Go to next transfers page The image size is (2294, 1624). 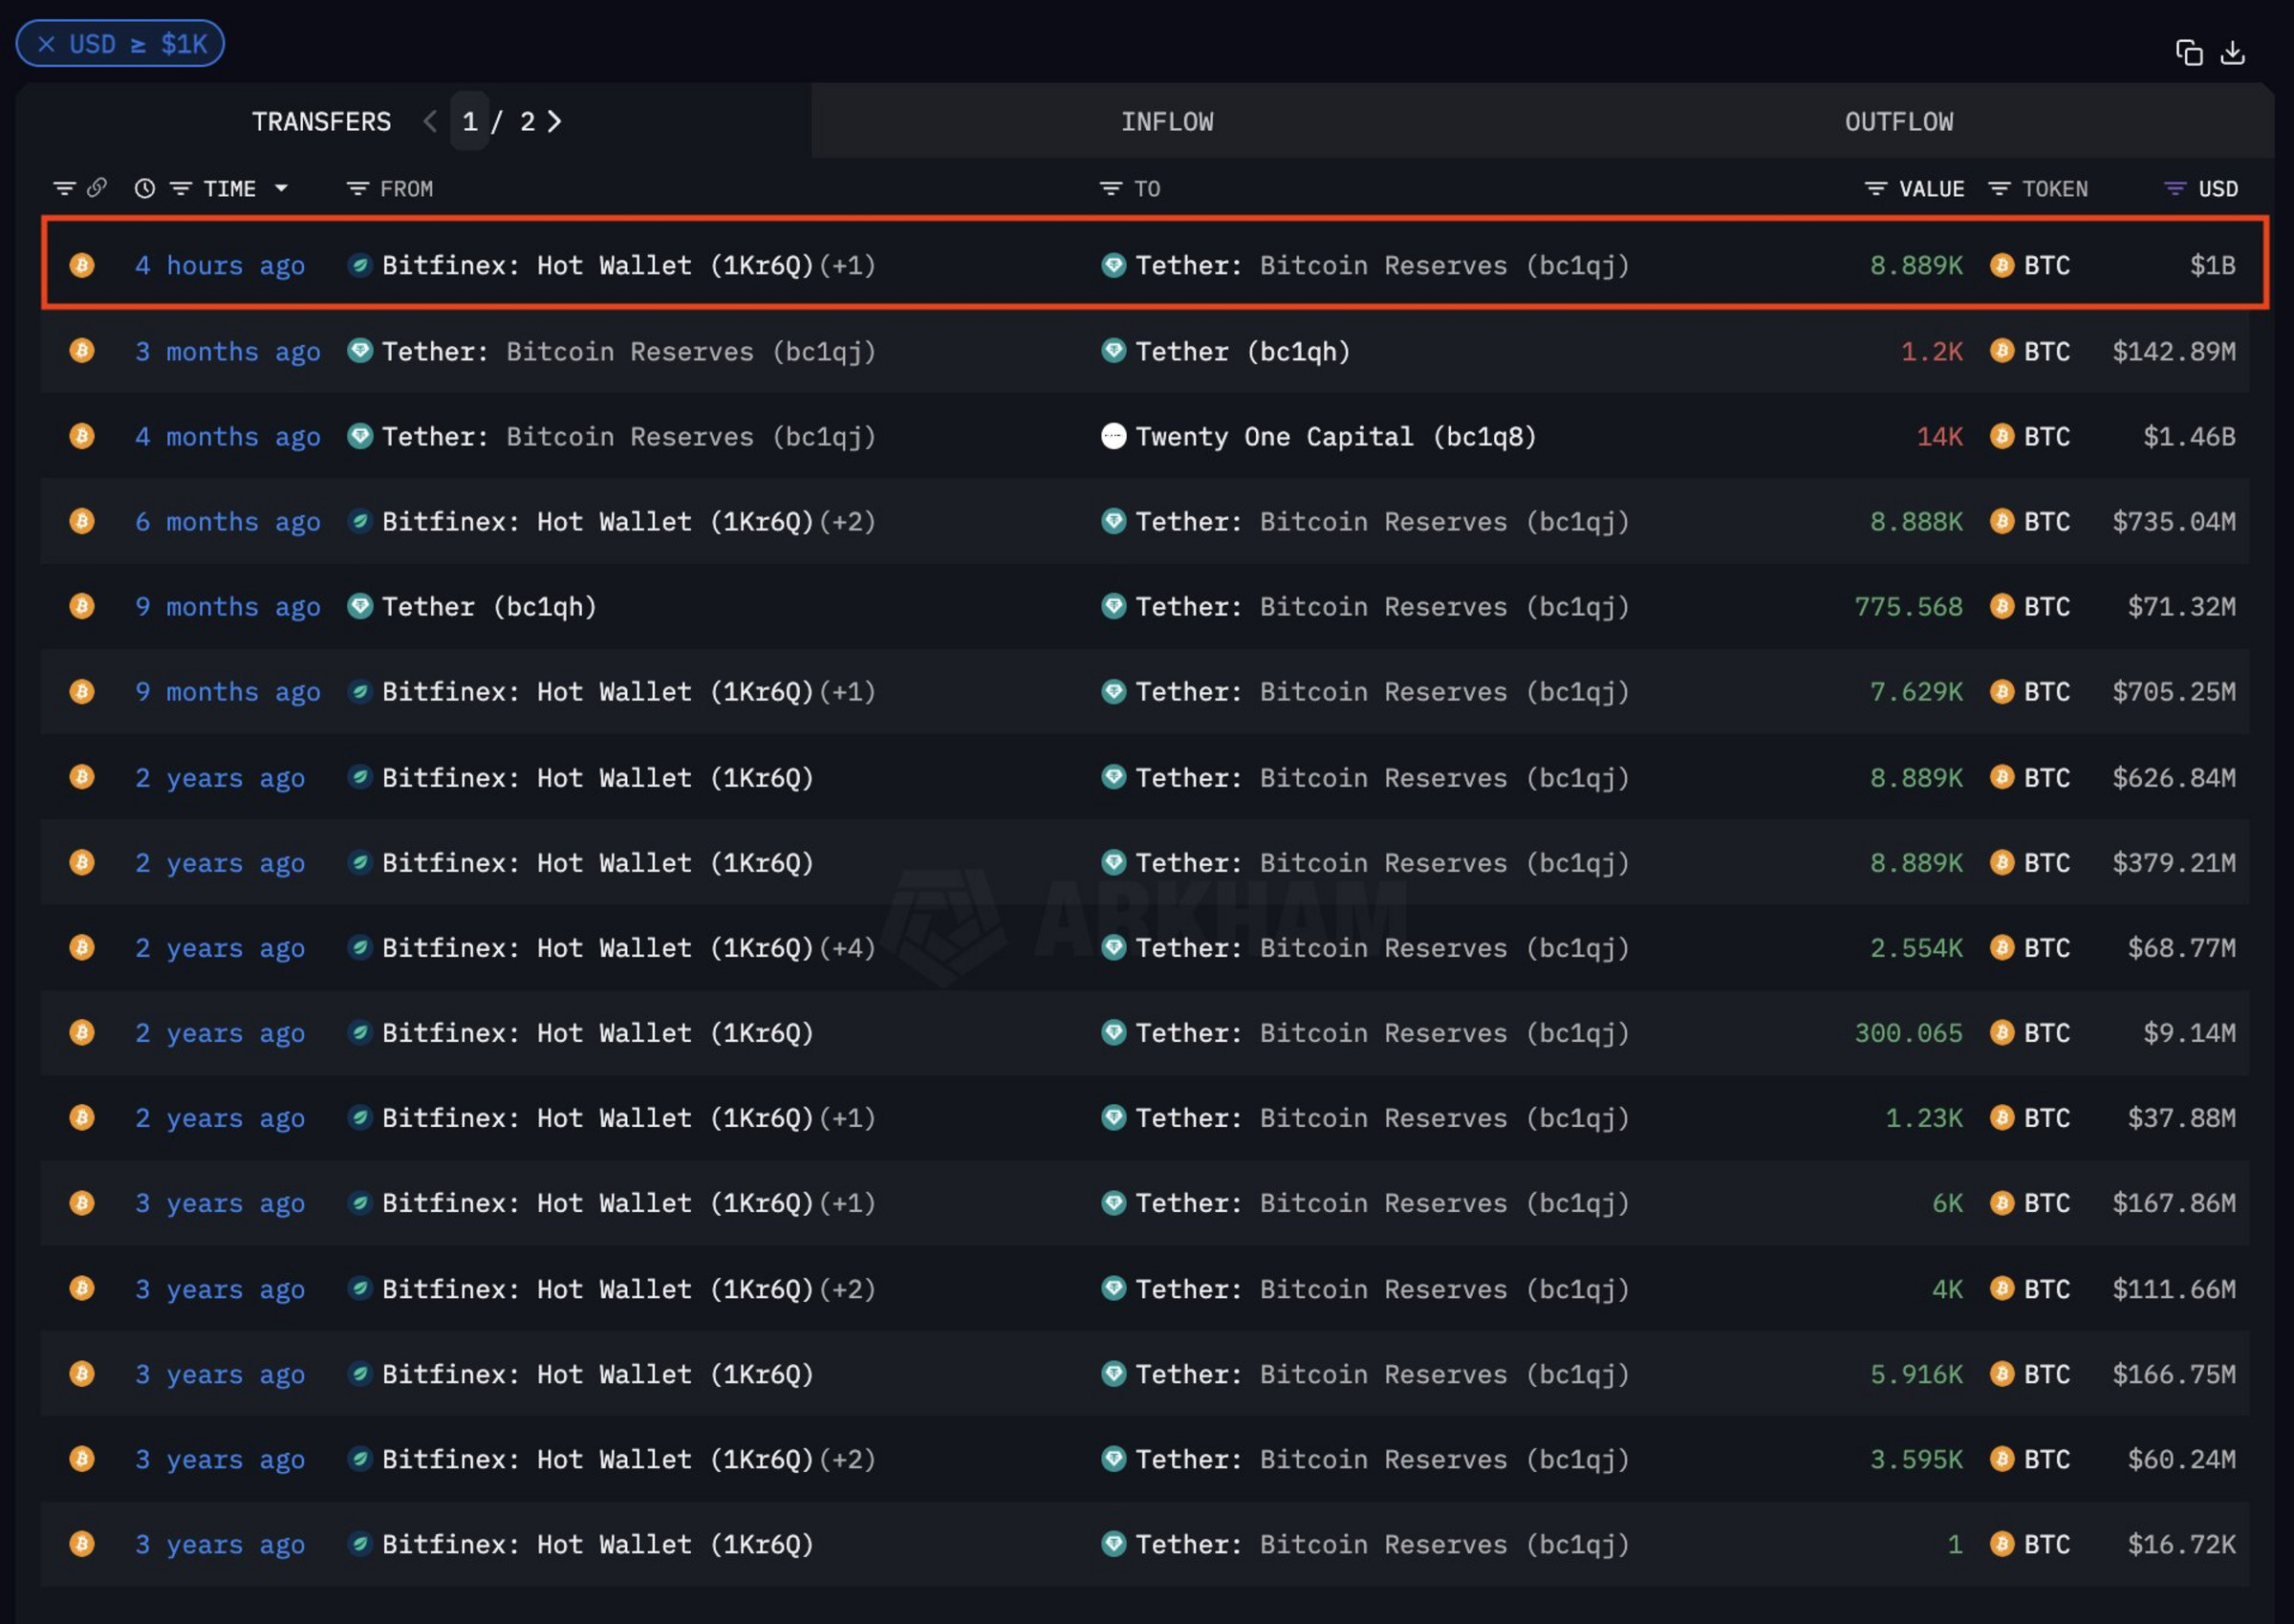(x=555, y=121)
